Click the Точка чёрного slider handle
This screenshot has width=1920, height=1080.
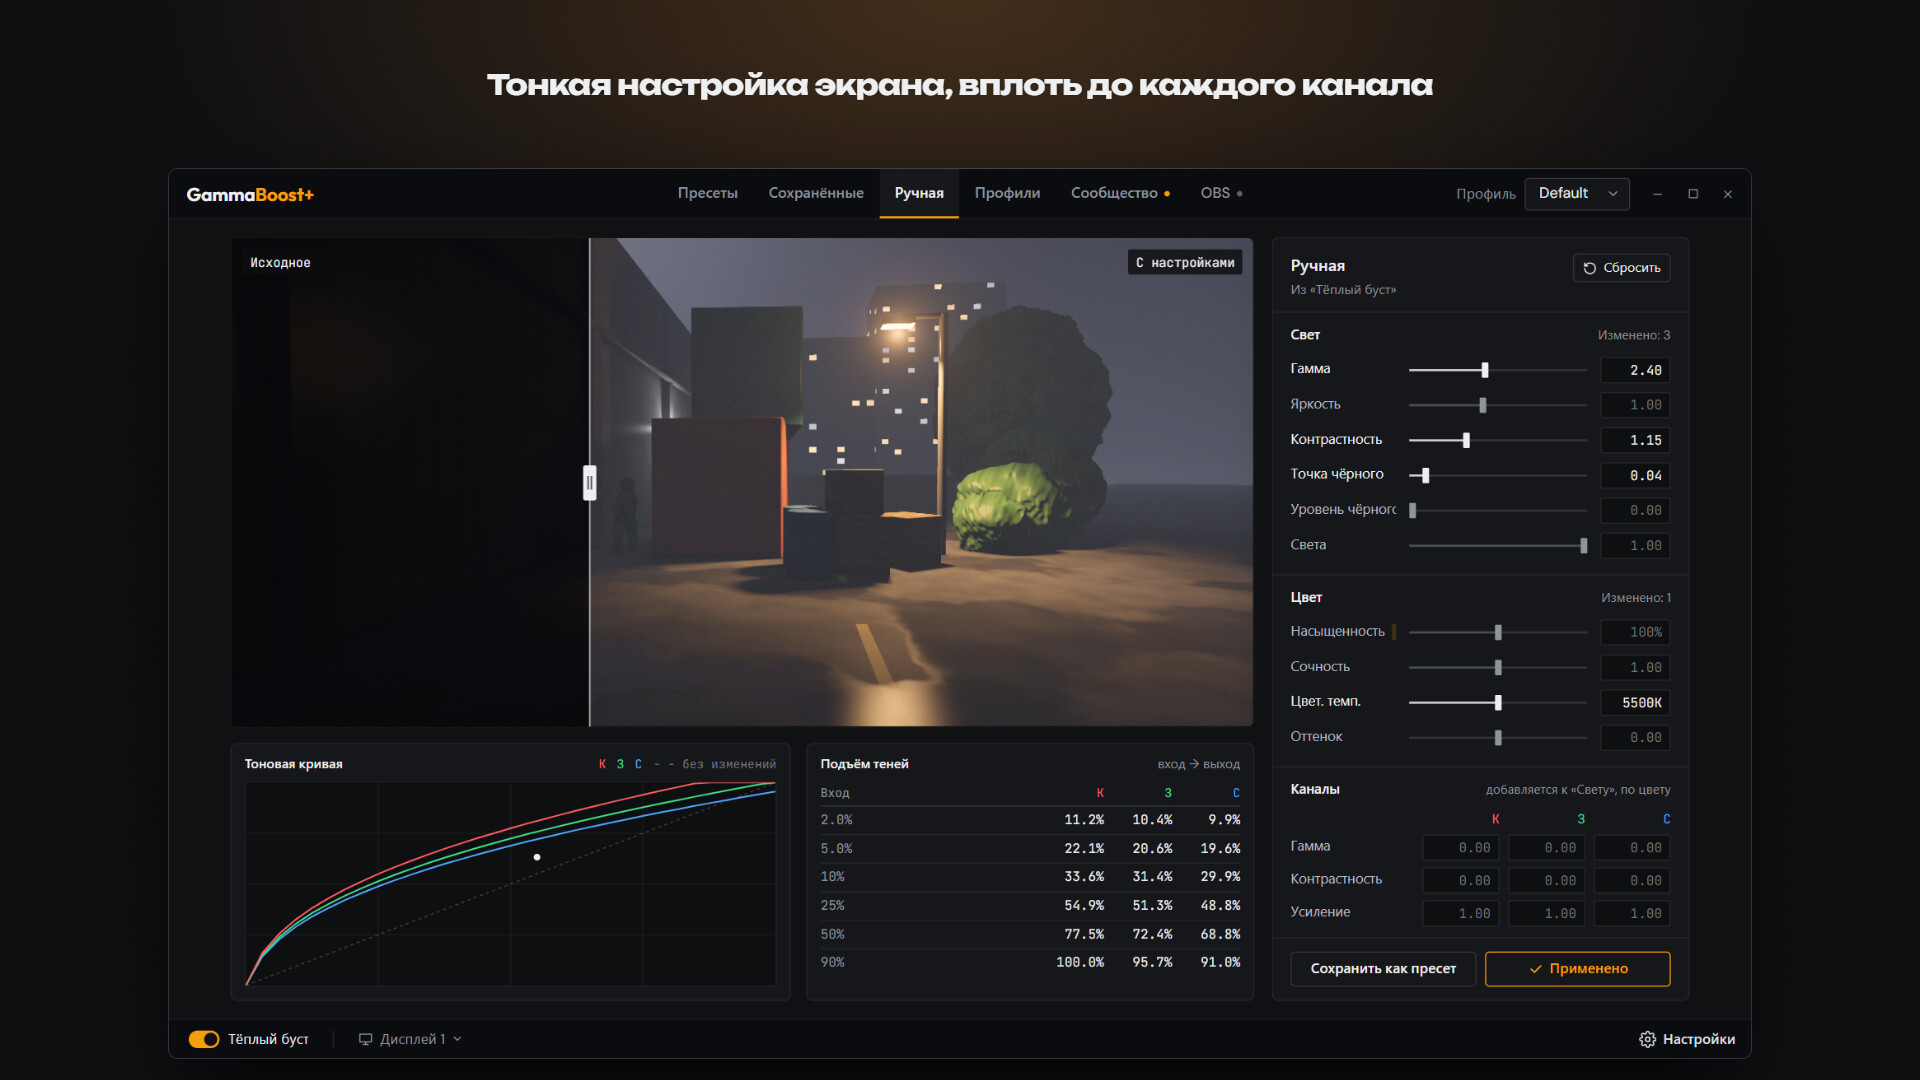pyautogui.click(x=1426, y=476)
